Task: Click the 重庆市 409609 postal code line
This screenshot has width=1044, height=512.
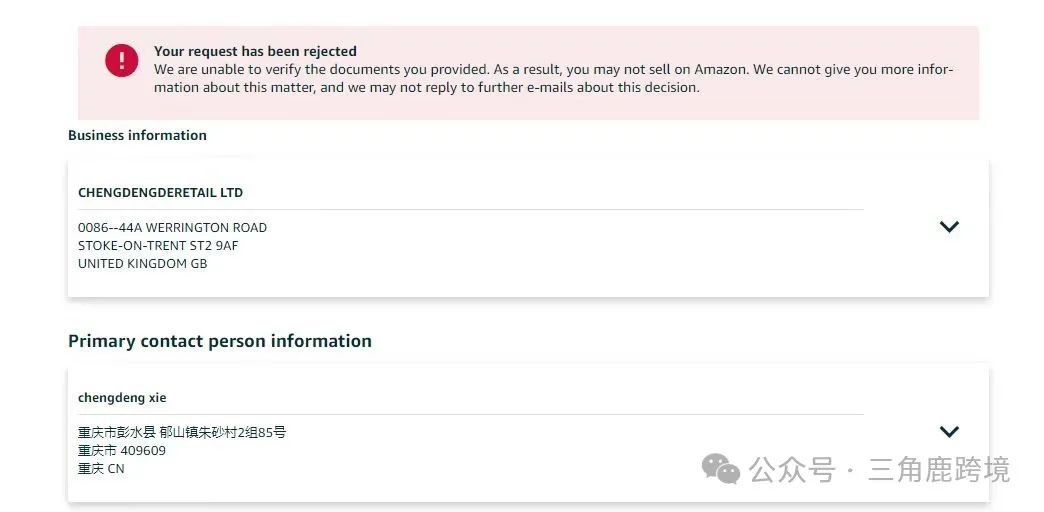Action: click(122, 451)
